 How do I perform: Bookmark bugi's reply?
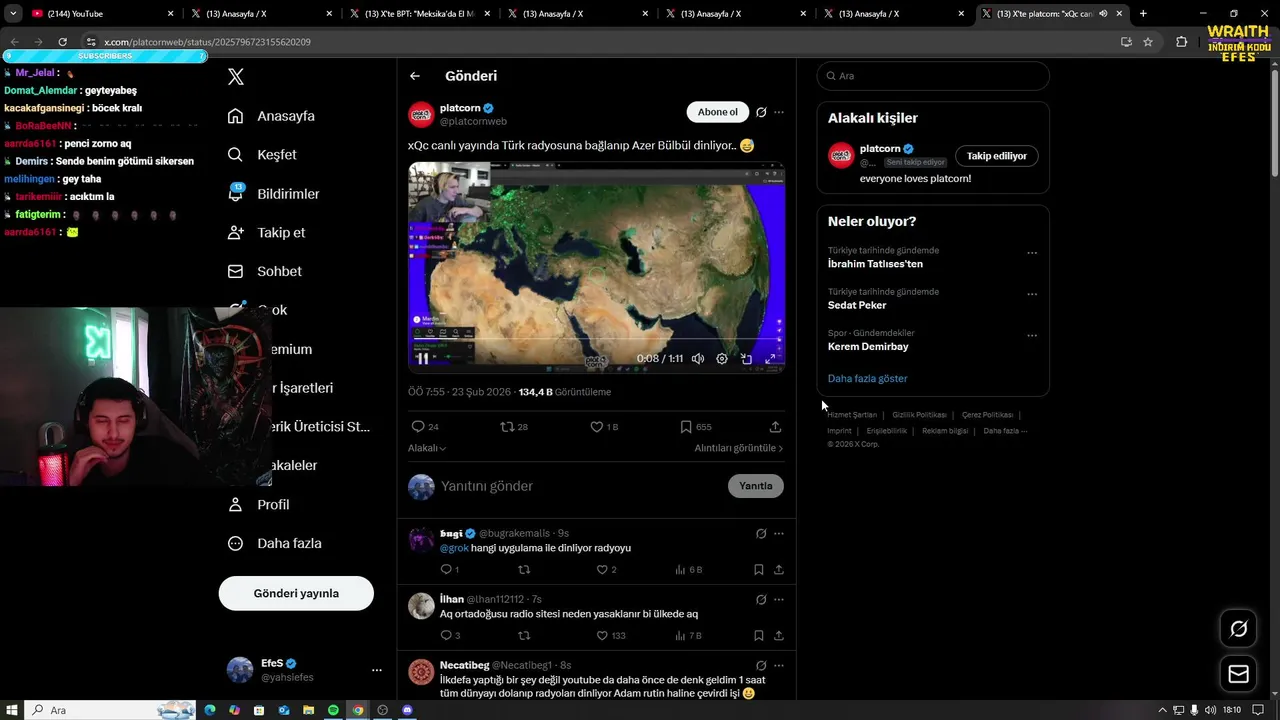pyautogui.click(x=758, y=570)
